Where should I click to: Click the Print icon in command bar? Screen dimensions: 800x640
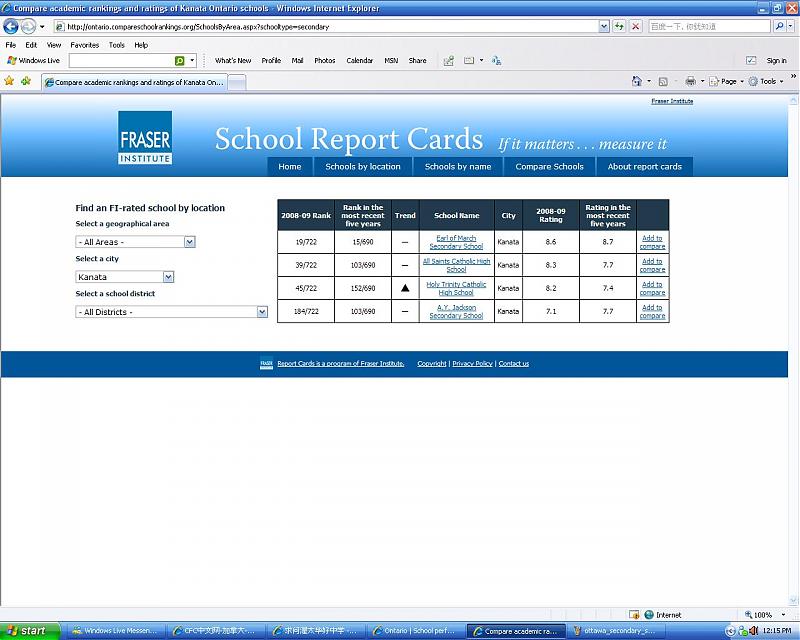tap(690, 81)
